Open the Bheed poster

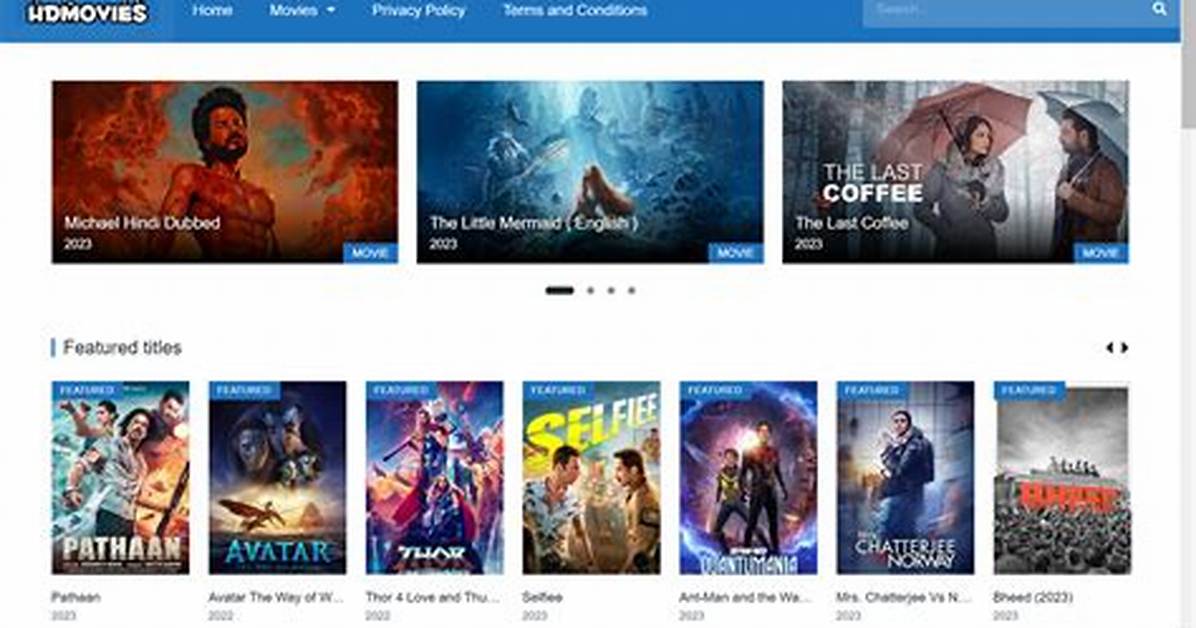(x=1062, y=478)
